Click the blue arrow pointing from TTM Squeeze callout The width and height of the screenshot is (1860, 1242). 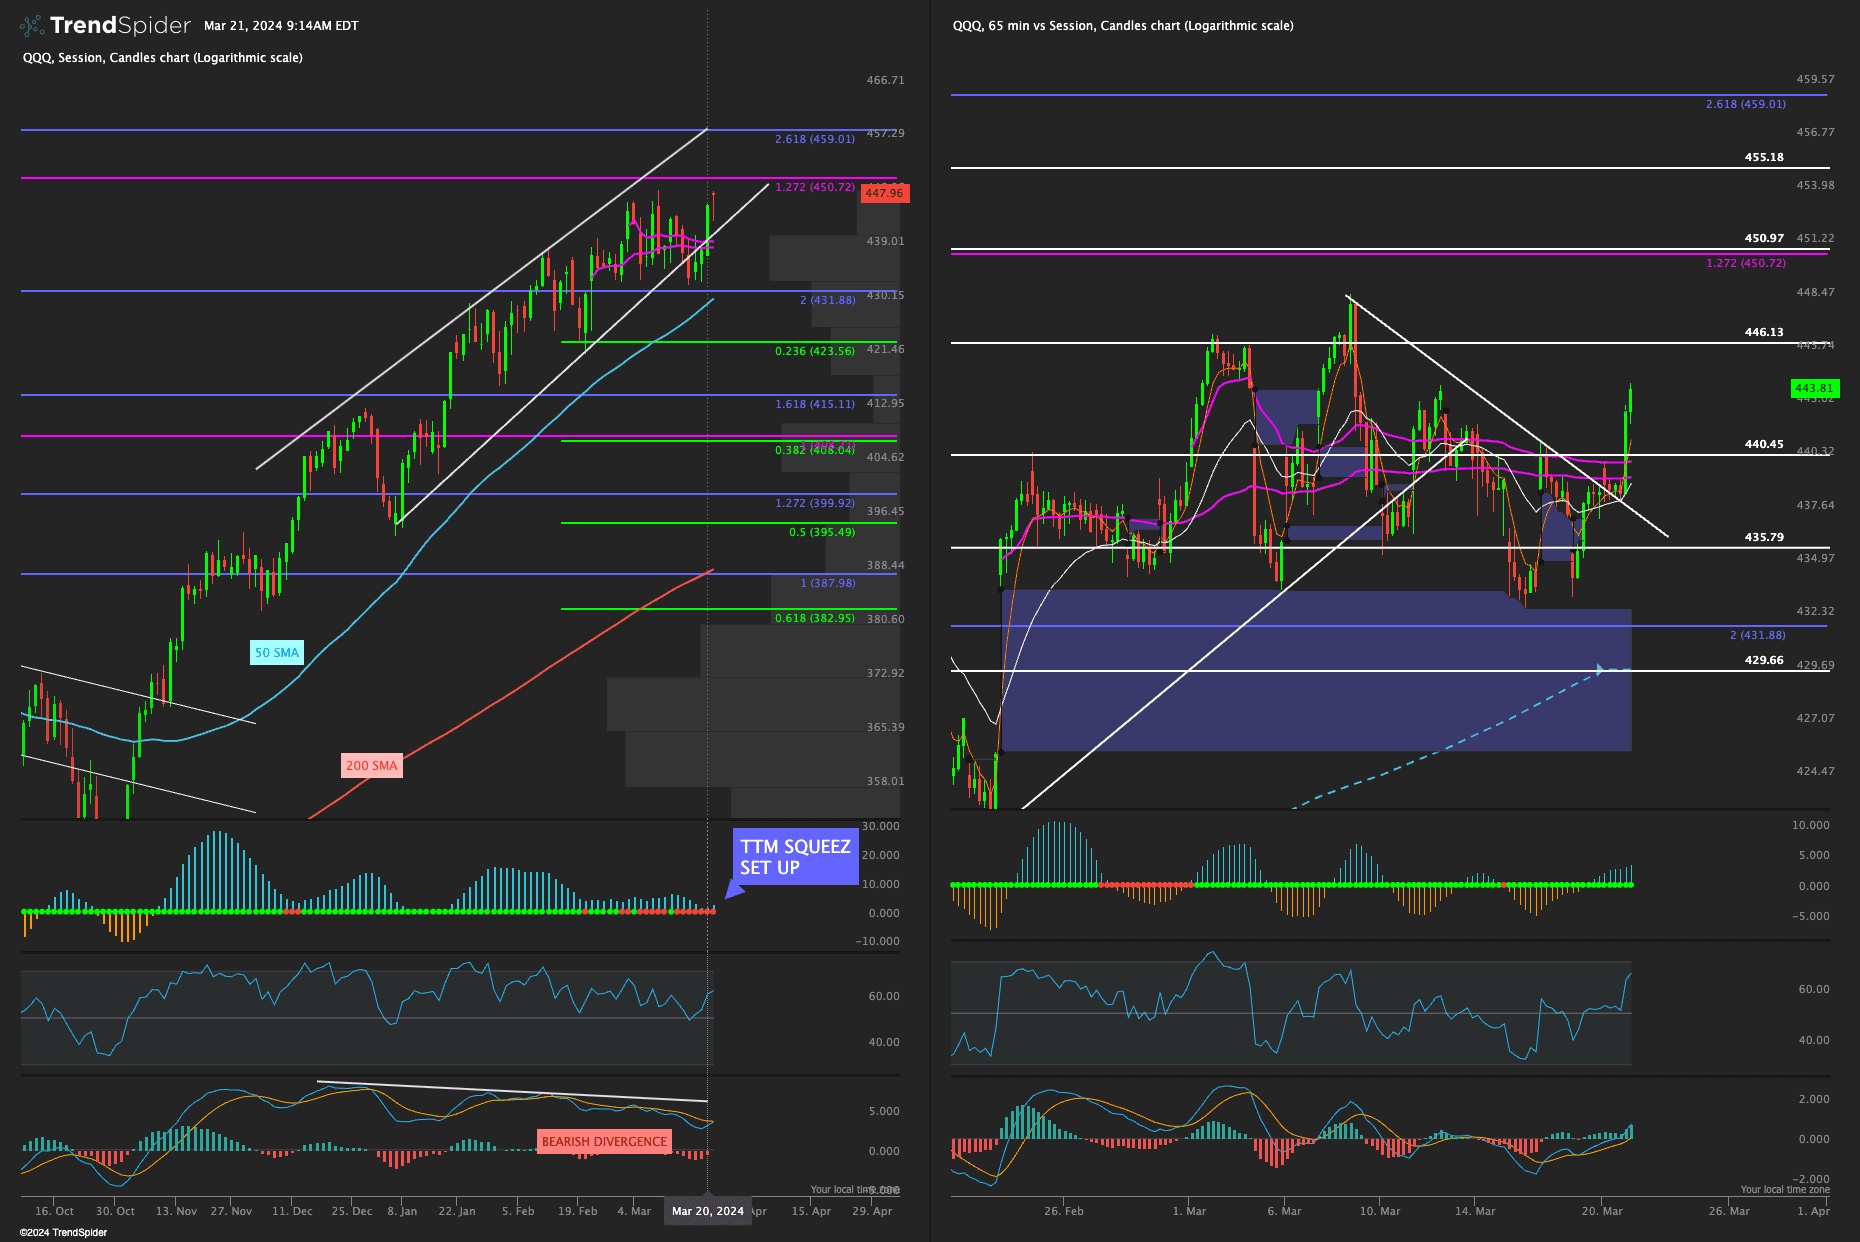tap(734, 889)
